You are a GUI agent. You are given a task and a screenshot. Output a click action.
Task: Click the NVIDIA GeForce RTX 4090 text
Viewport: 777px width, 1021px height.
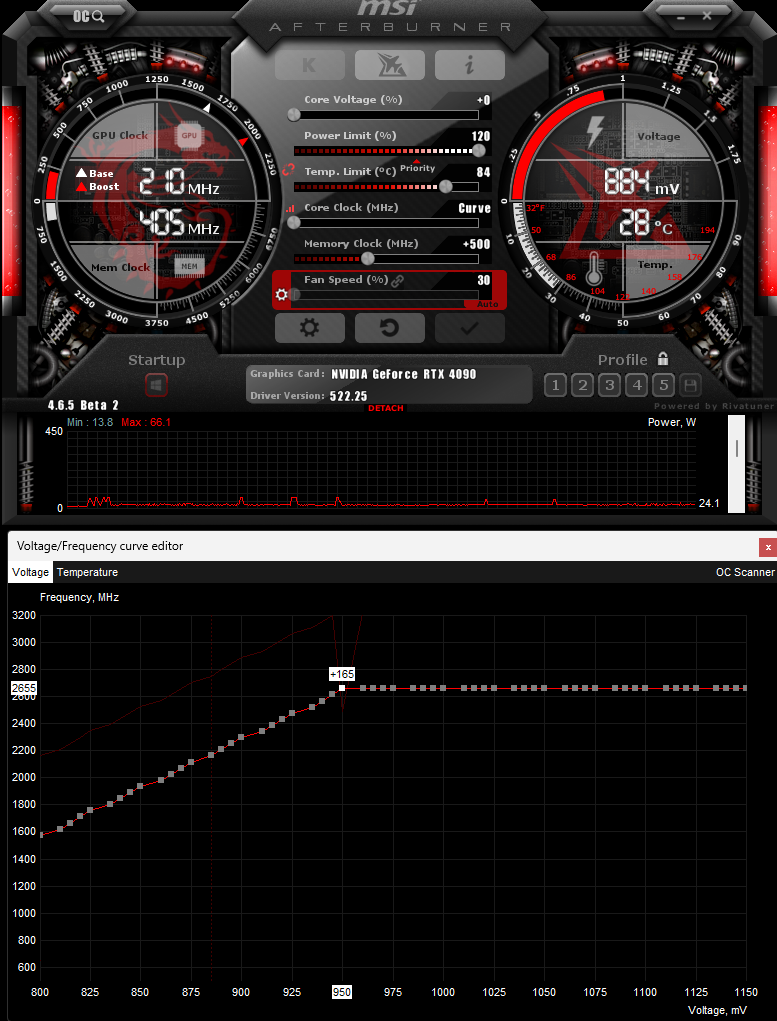tap(404, 374)
